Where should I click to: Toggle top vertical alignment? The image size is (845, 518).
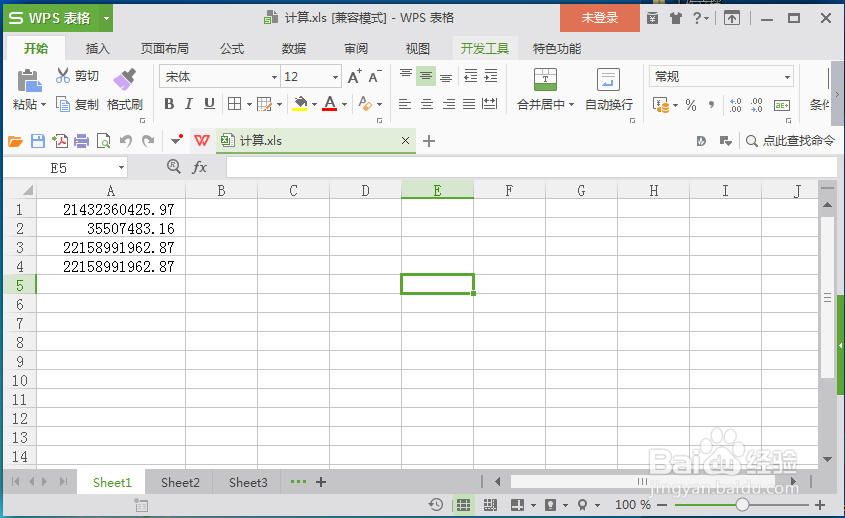coord(406,75)
